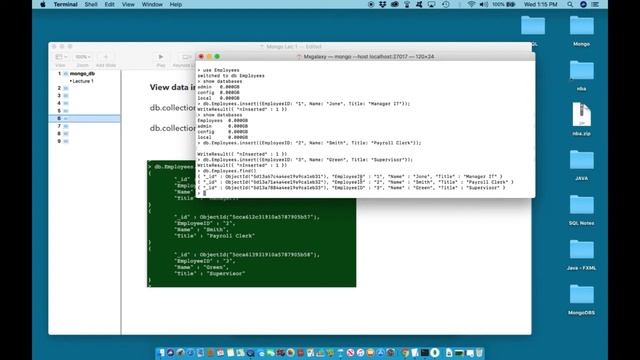This screenshot has height=360, width=640.
Task: Click Add Slide button in Keynote
Action: [106, 60]
